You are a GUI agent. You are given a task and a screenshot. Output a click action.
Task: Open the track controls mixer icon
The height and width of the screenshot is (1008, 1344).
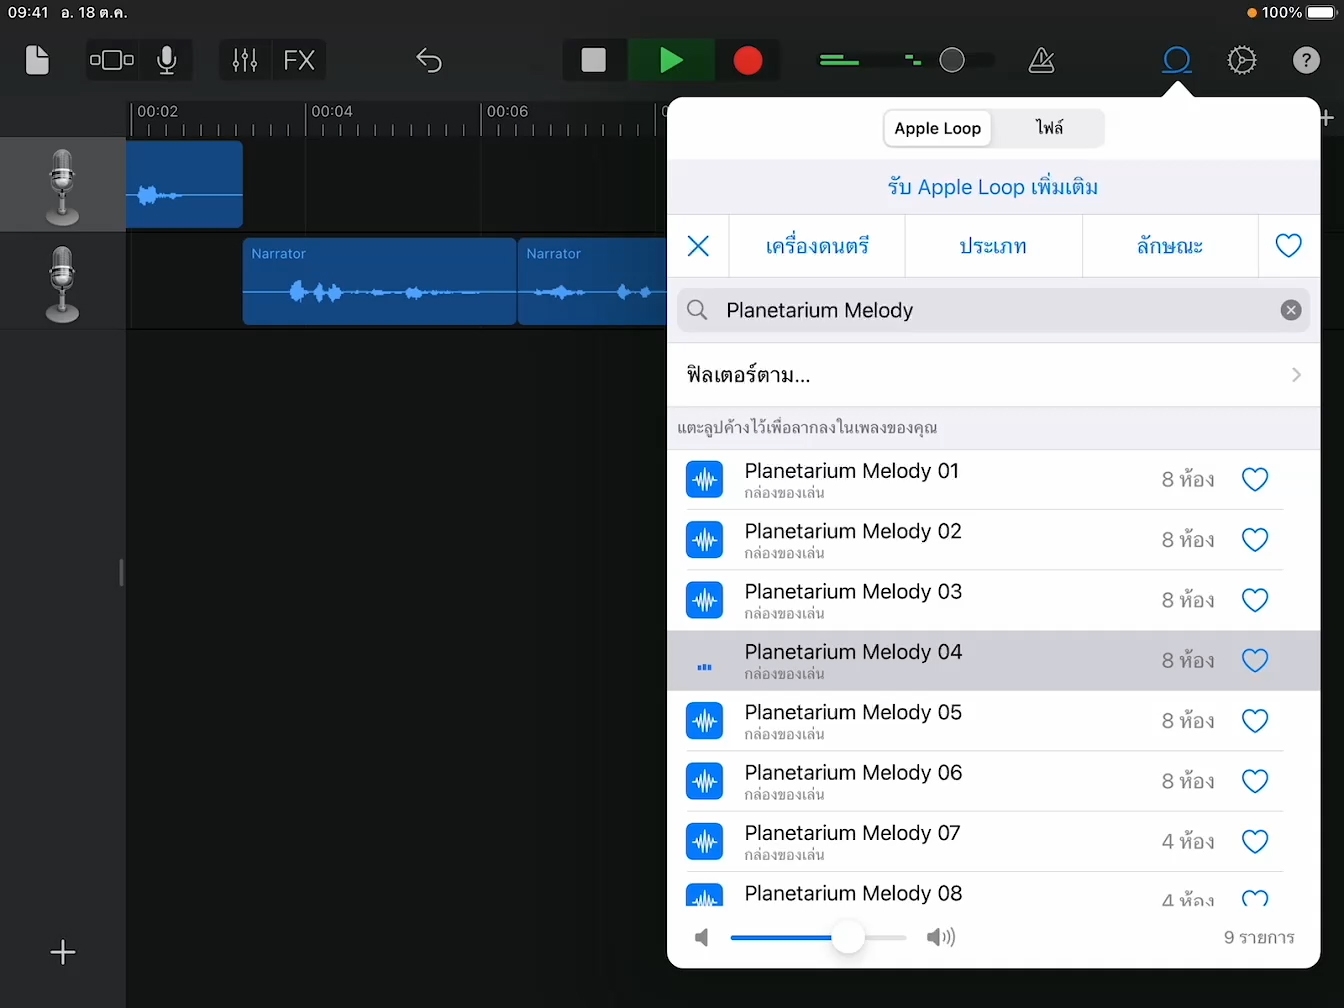pos(245,60)
